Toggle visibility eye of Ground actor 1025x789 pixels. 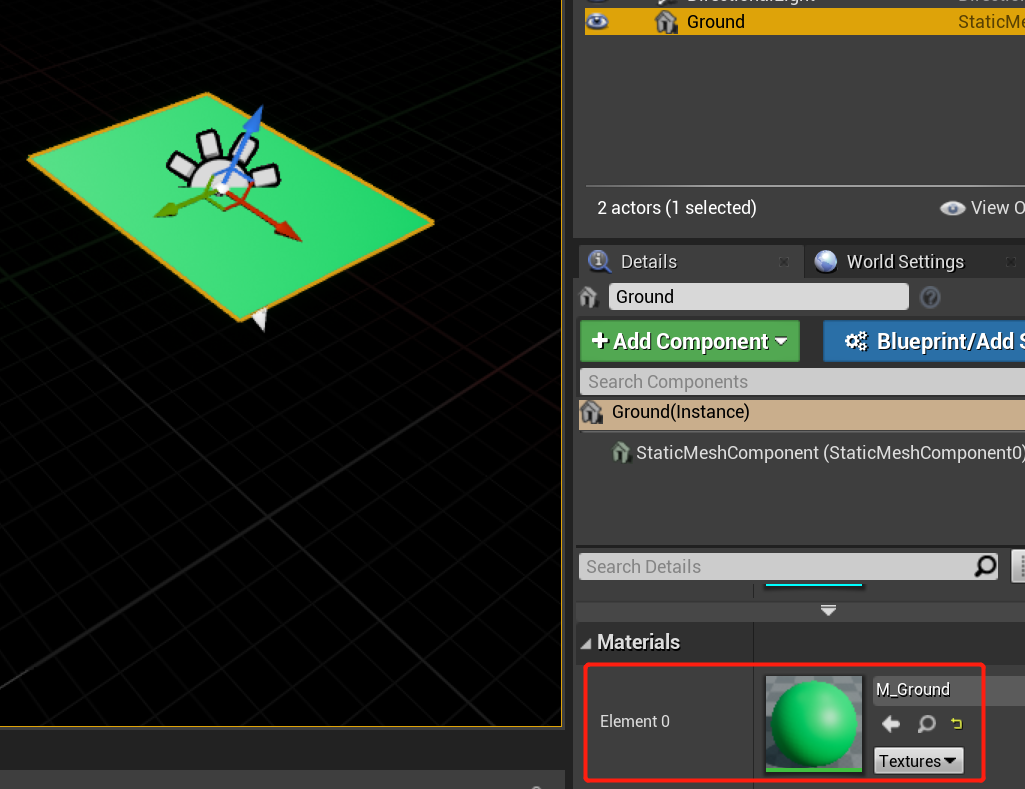(x=596, y=22)
